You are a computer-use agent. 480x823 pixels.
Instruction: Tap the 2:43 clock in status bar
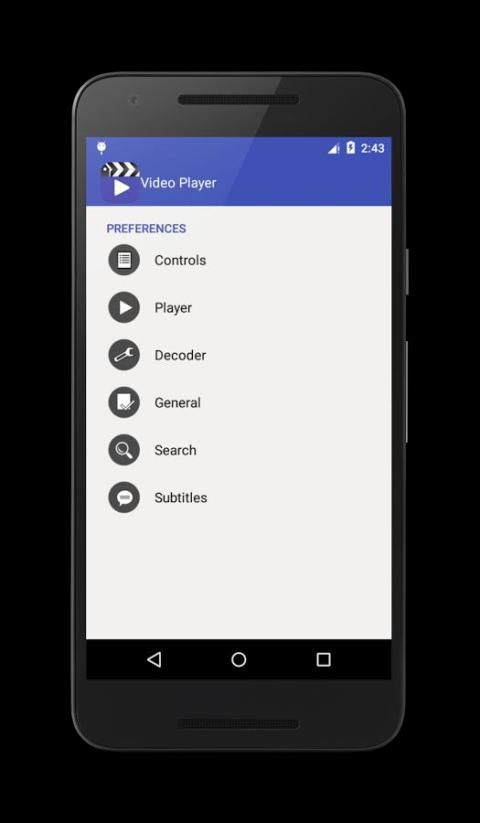click(x=372, y=149)
